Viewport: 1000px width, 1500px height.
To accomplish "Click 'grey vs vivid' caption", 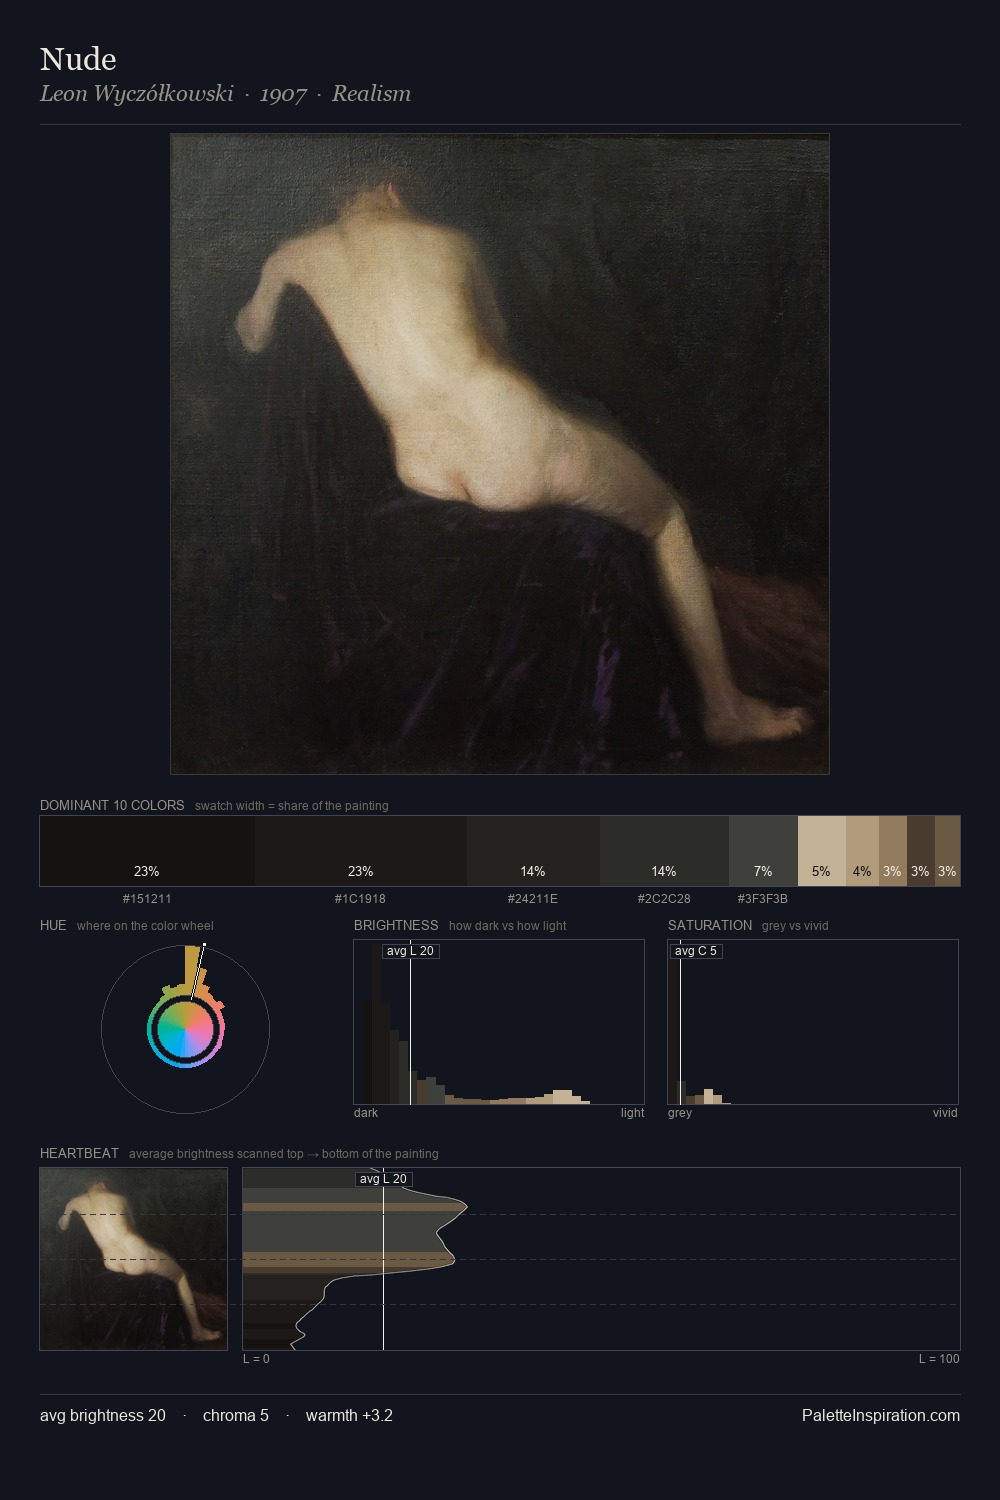I will coord(795,926).
